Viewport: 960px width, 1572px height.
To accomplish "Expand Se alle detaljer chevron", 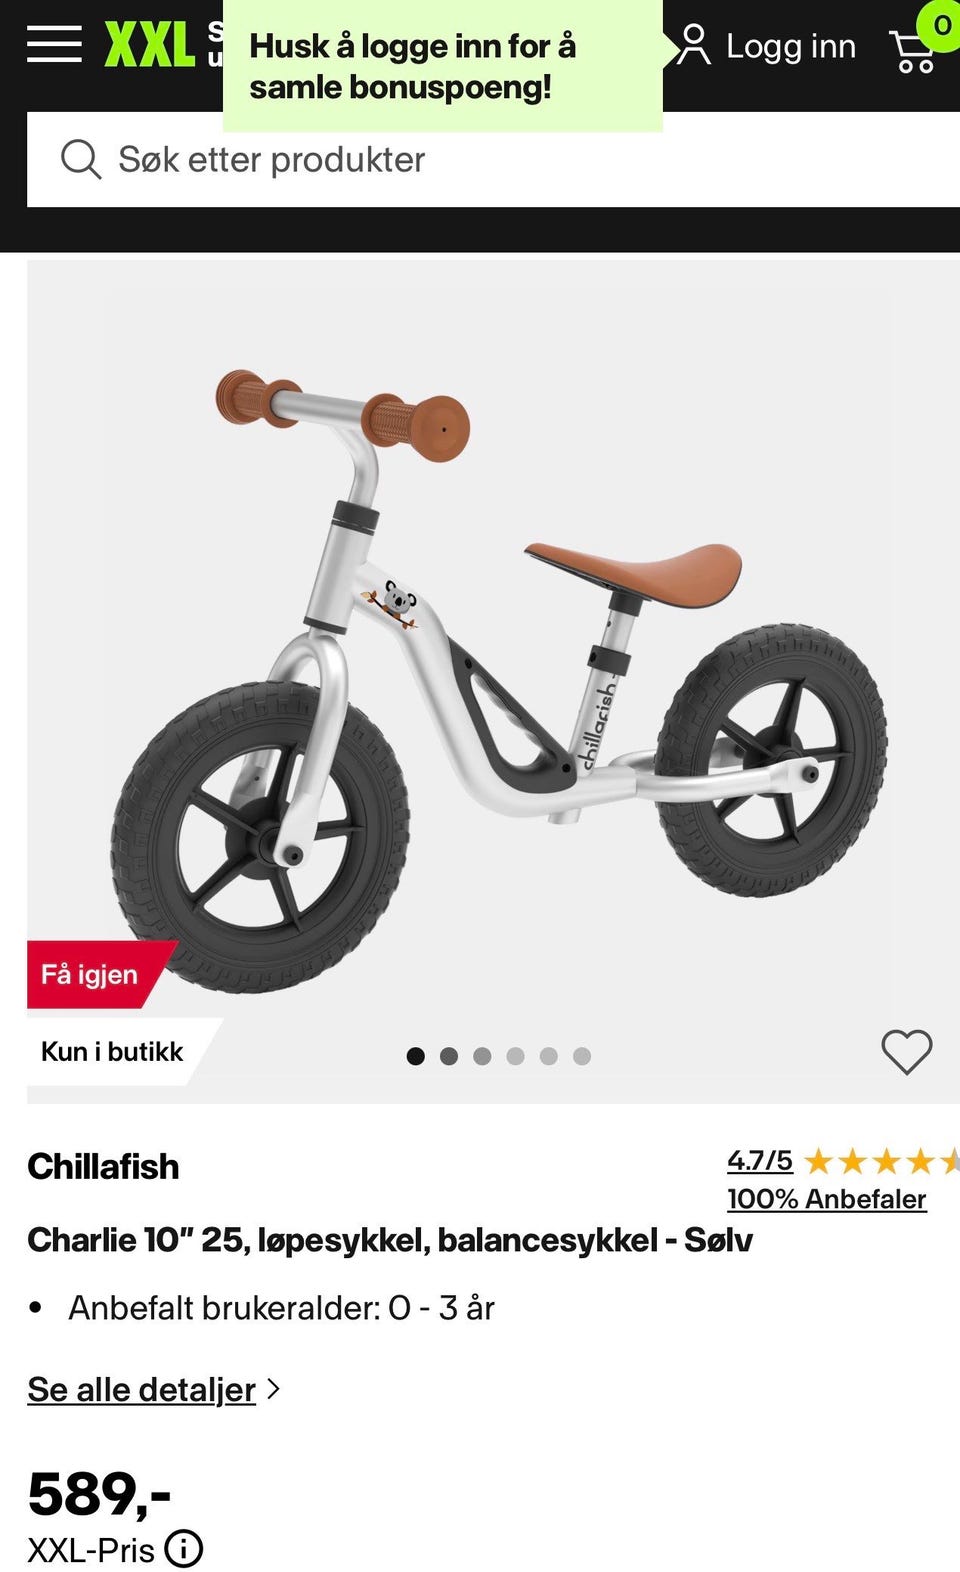I will coord(273,1389).
